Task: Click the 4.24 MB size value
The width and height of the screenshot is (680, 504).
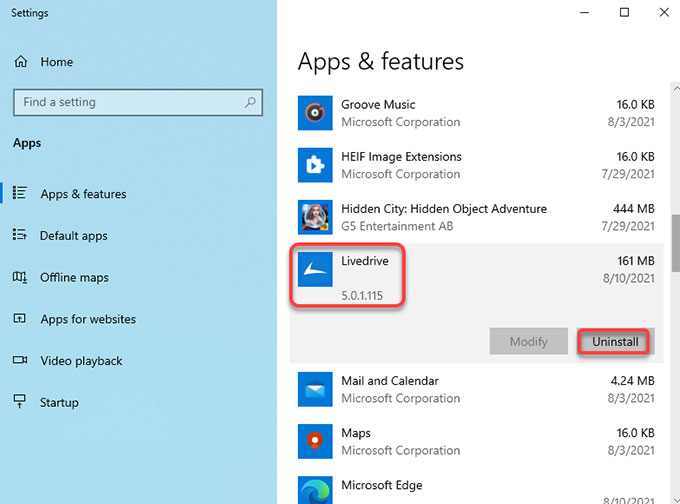Action: 632,381
